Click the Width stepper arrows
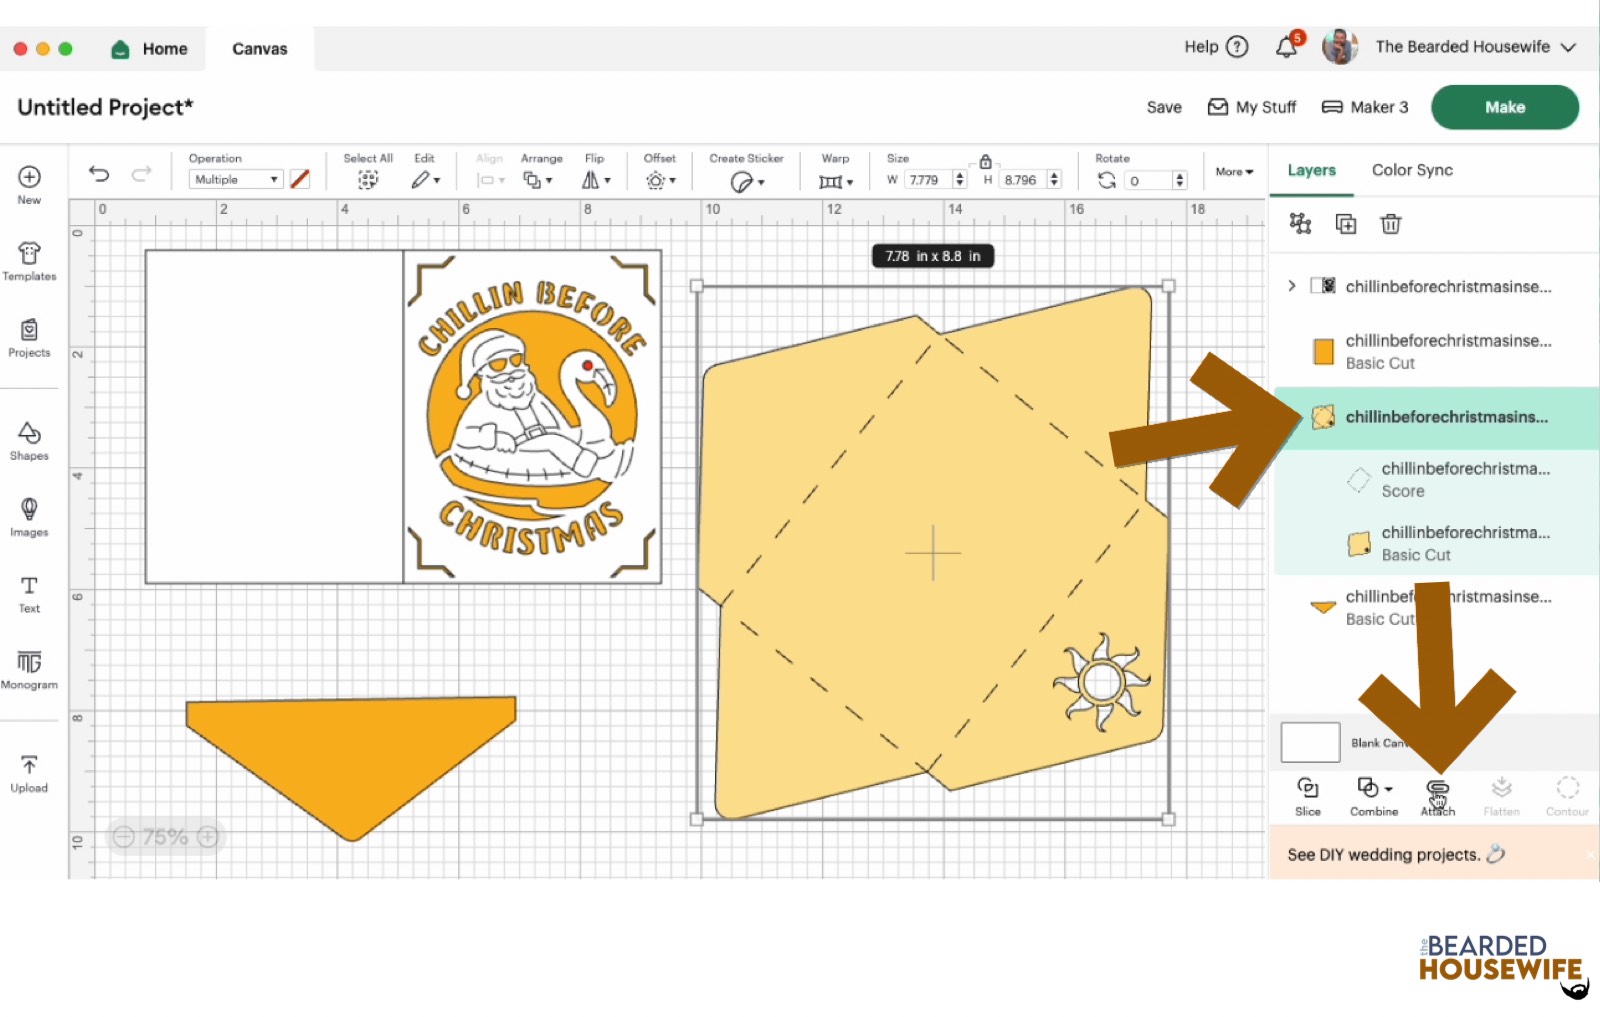This screenshot has height=1017, width=1600. (x=960, y=180)
